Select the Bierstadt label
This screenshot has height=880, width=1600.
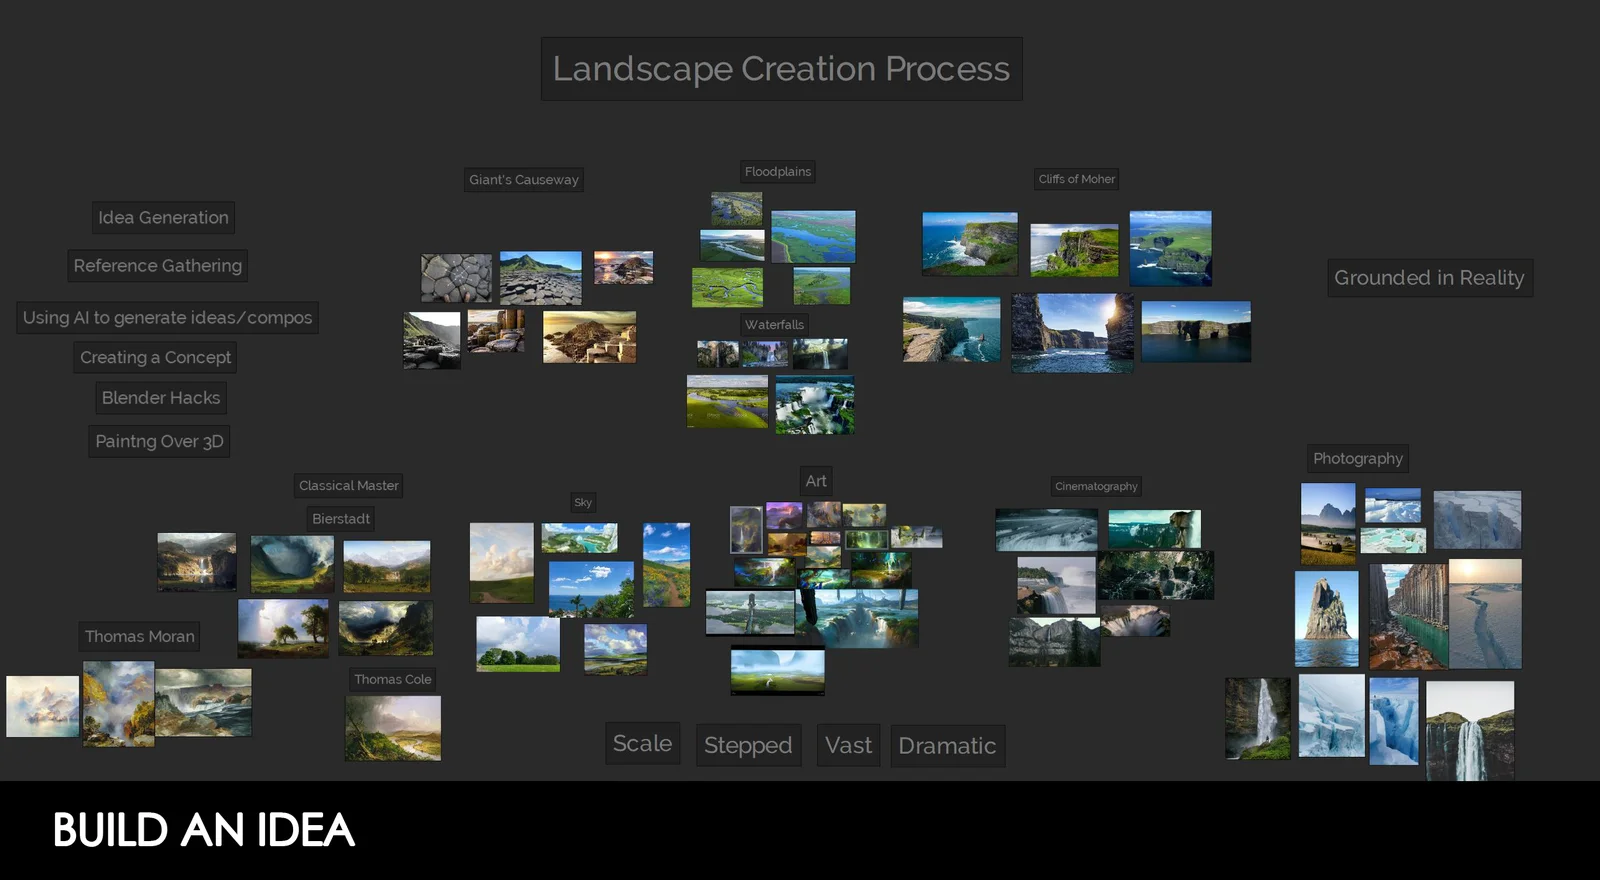coord(341,518)
